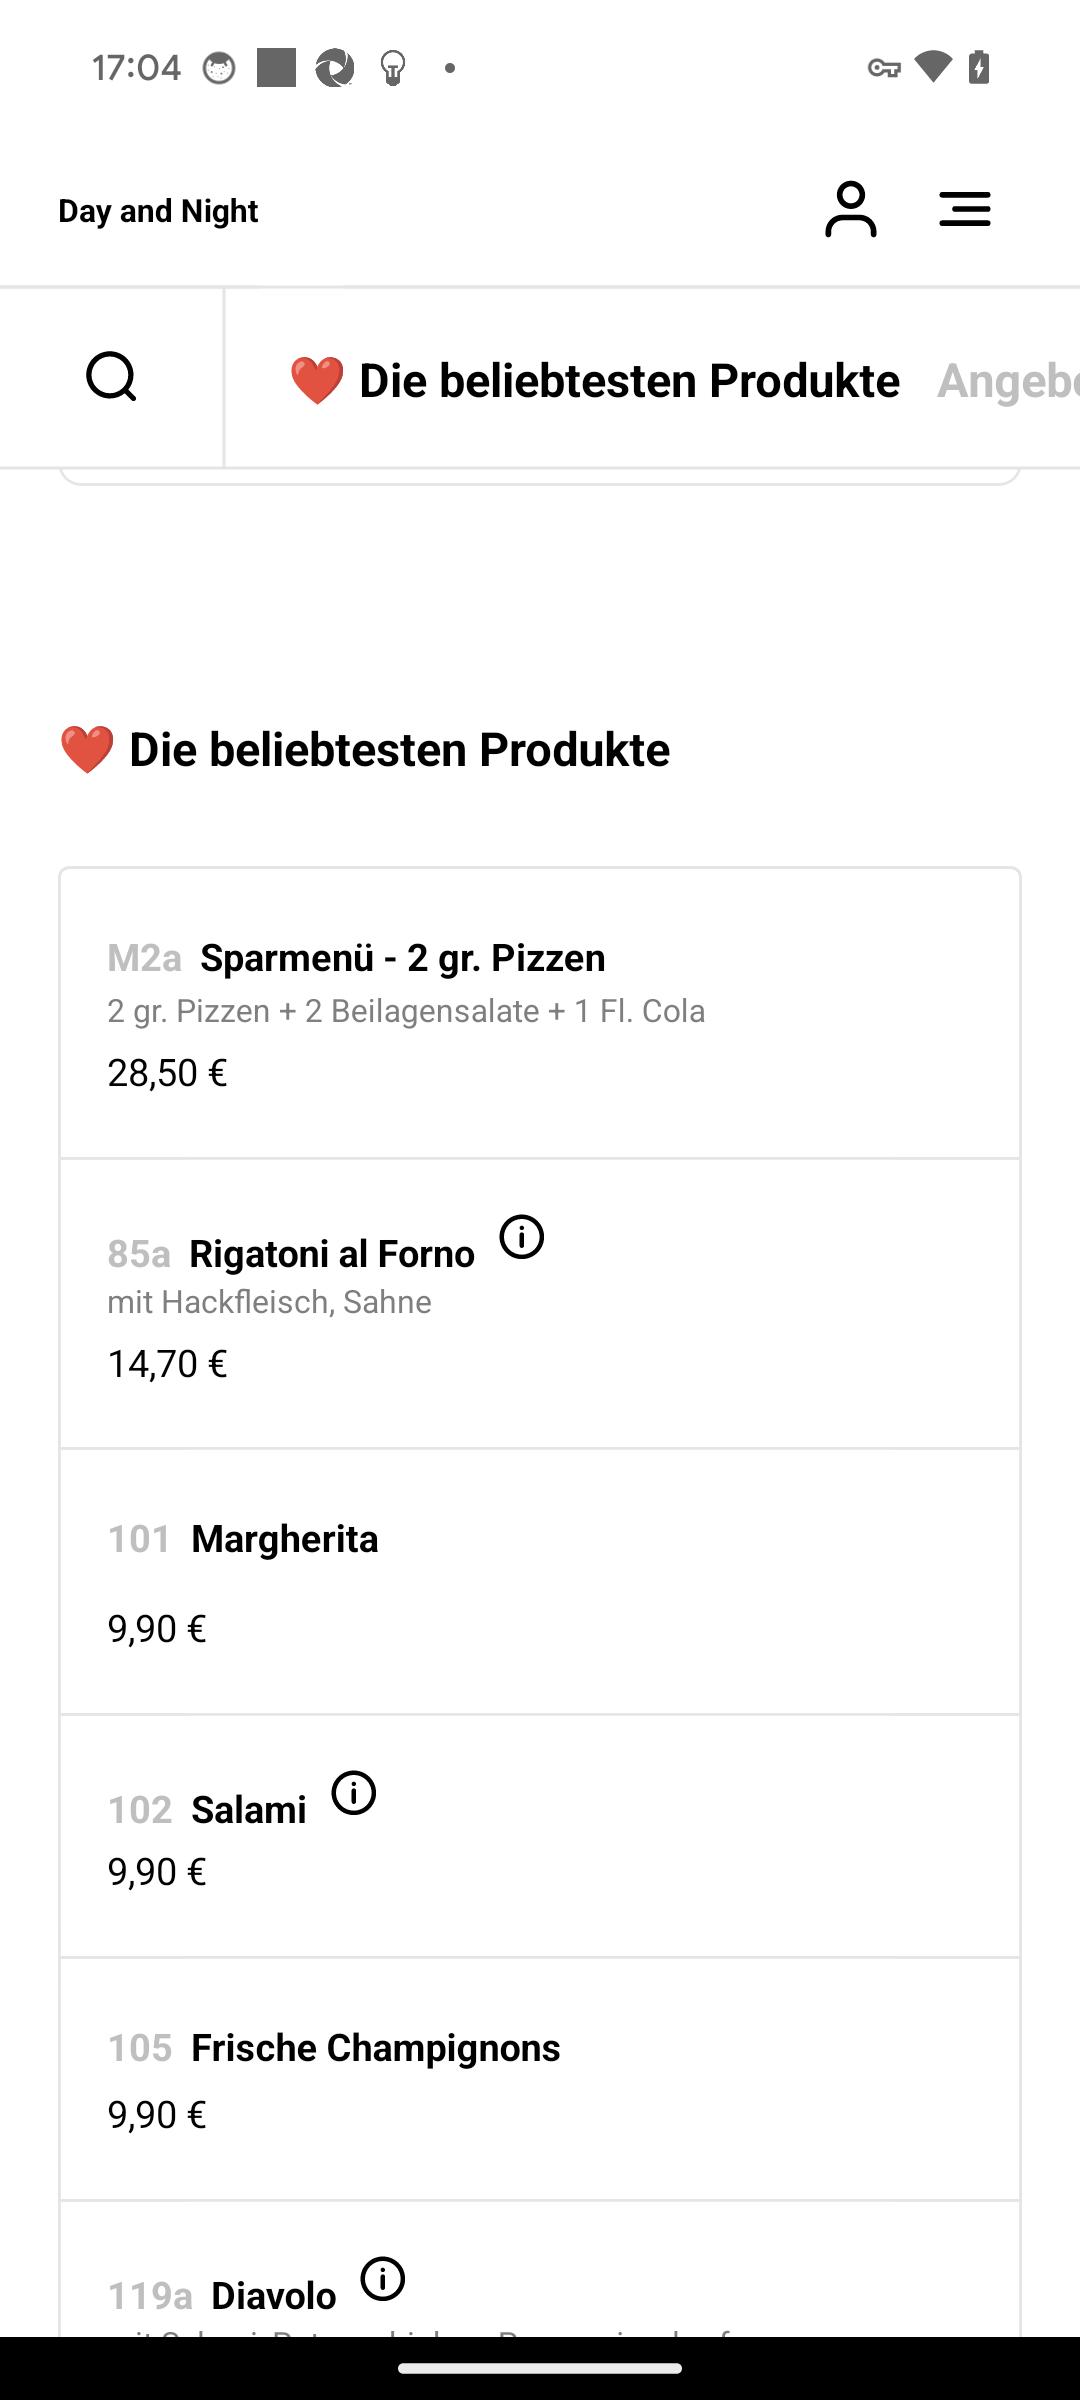Open the user account profile icon
The image size is (1080, 2400).
coord(850,210)
